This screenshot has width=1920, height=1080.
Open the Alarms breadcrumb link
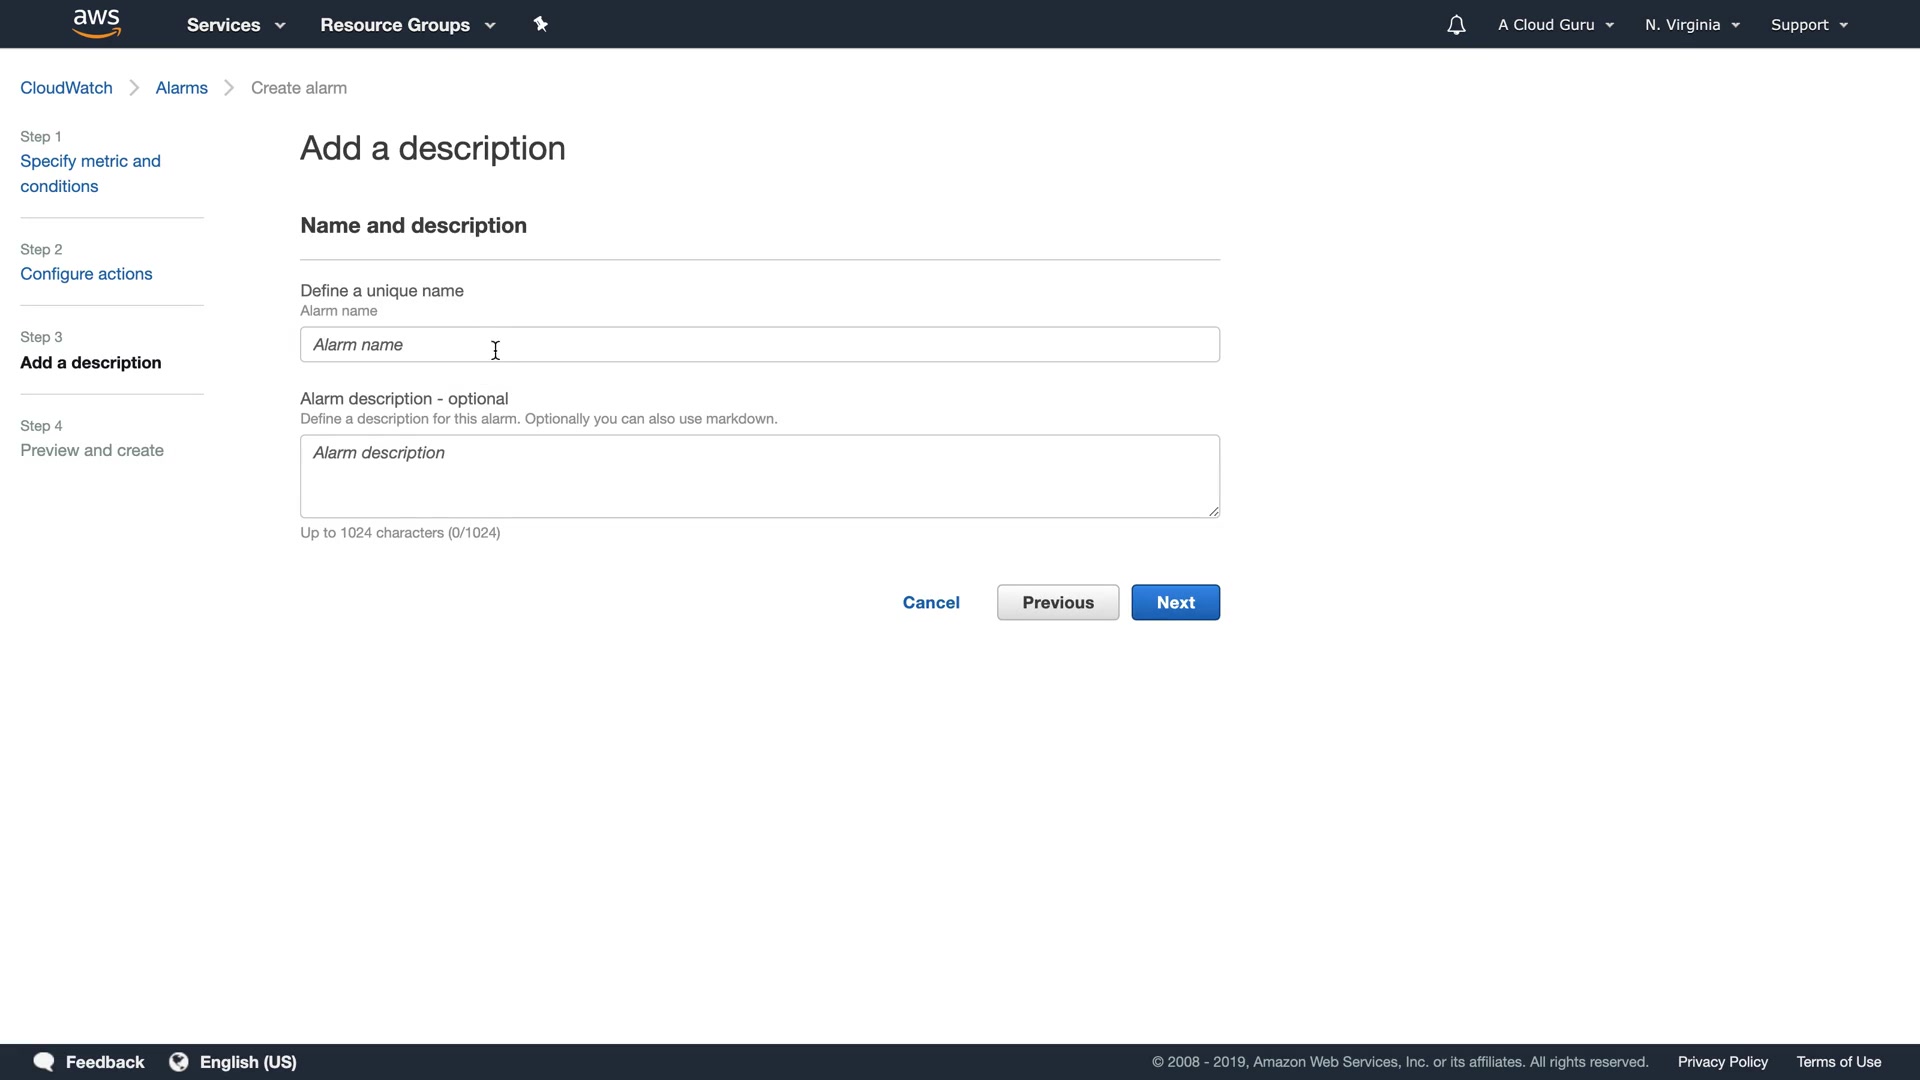pos(181,88)
